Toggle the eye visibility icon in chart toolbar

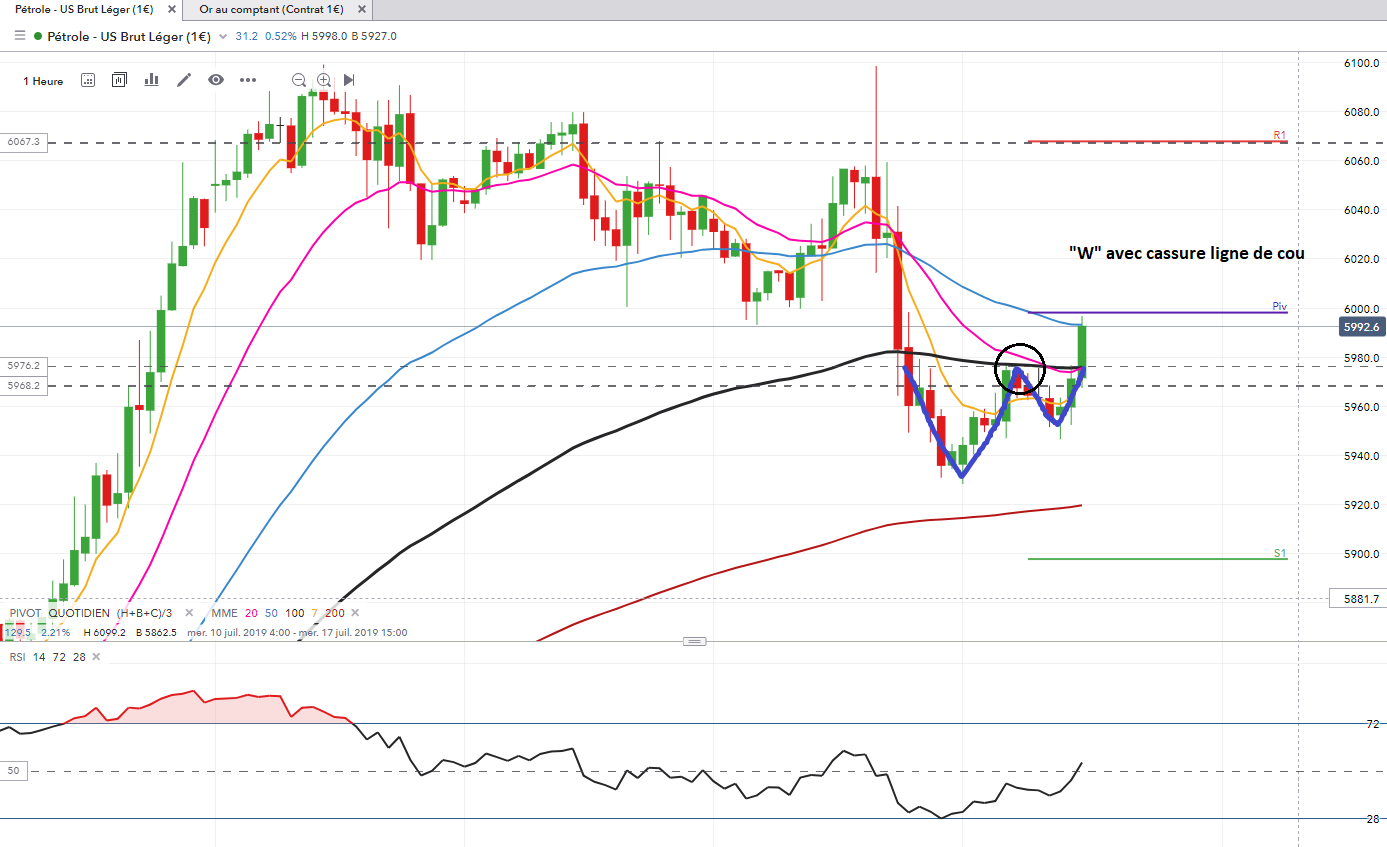point(216,80)
